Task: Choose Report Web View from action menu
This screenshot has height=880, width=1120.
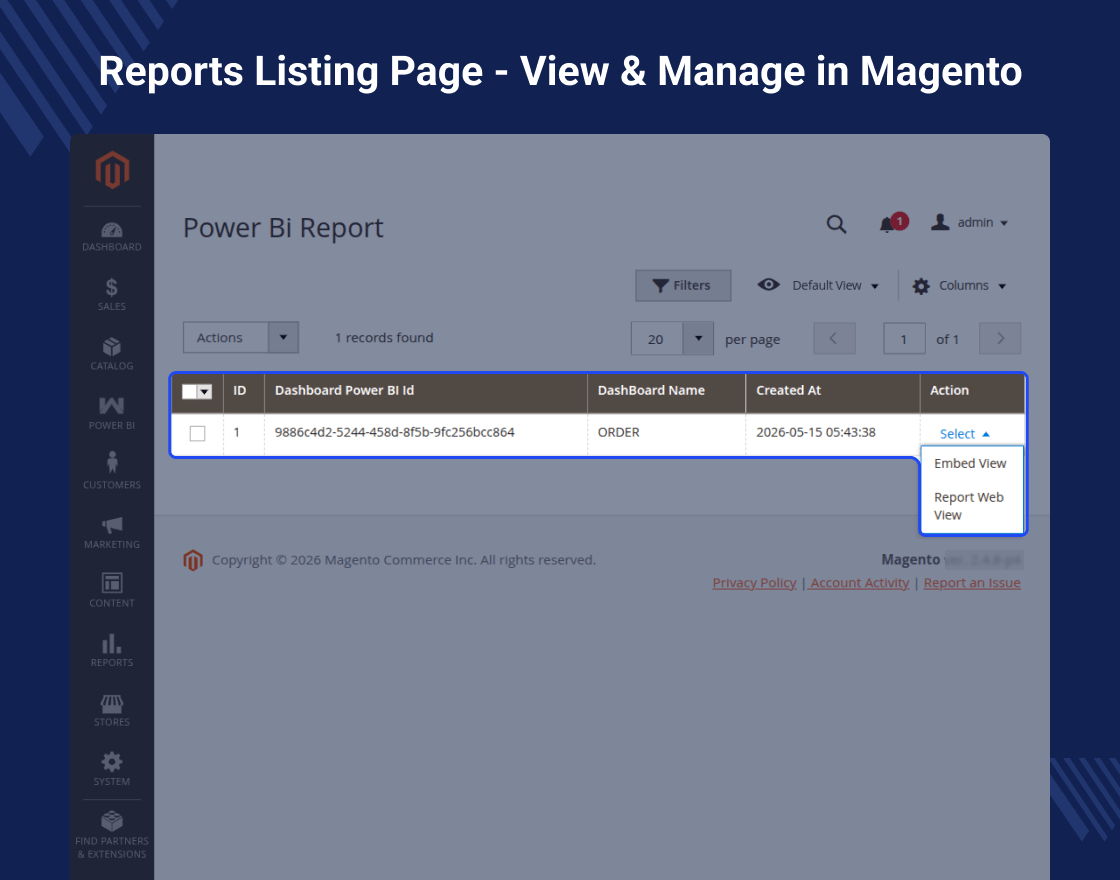Action: pos(972,506)
